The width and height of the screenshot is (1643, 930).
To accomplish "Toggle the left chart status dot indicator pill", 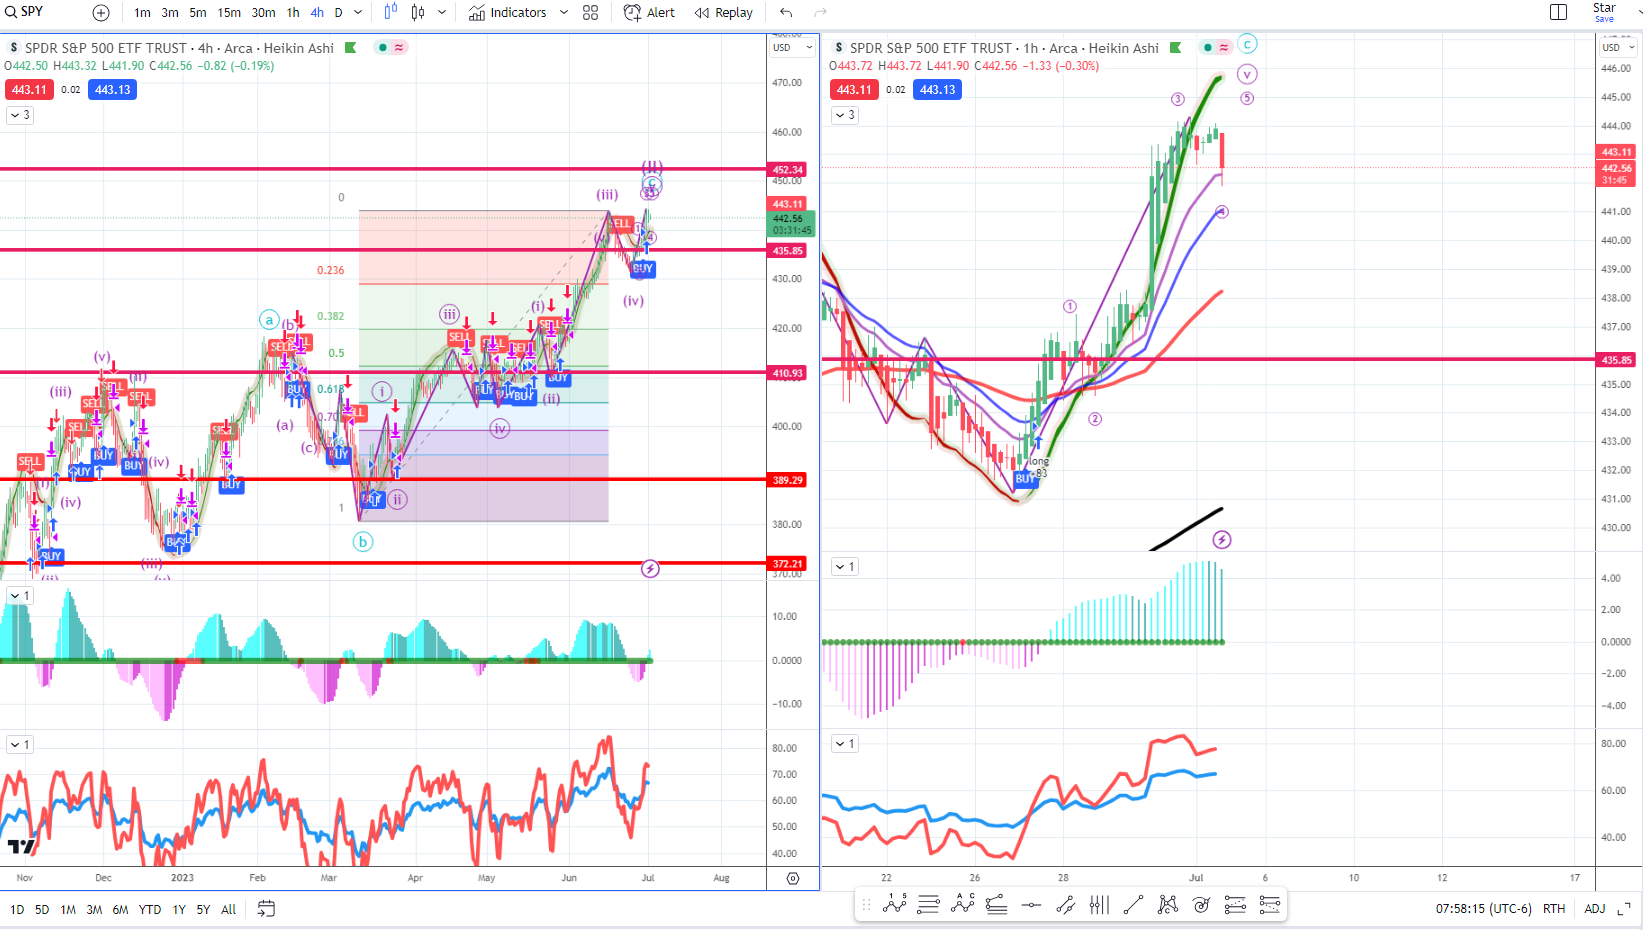I will pyautogui.click(x=391, y=47).
